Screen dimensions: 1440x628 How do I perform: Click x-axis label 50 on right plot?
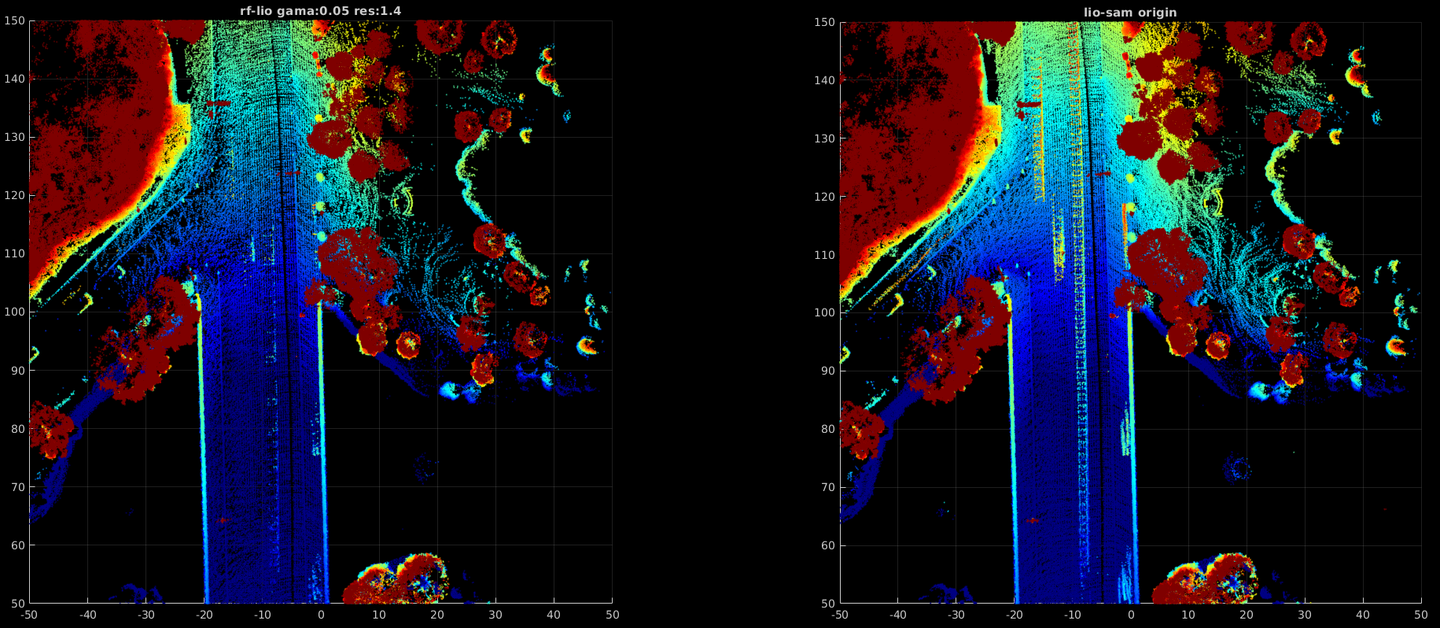tap(1421, 615)
